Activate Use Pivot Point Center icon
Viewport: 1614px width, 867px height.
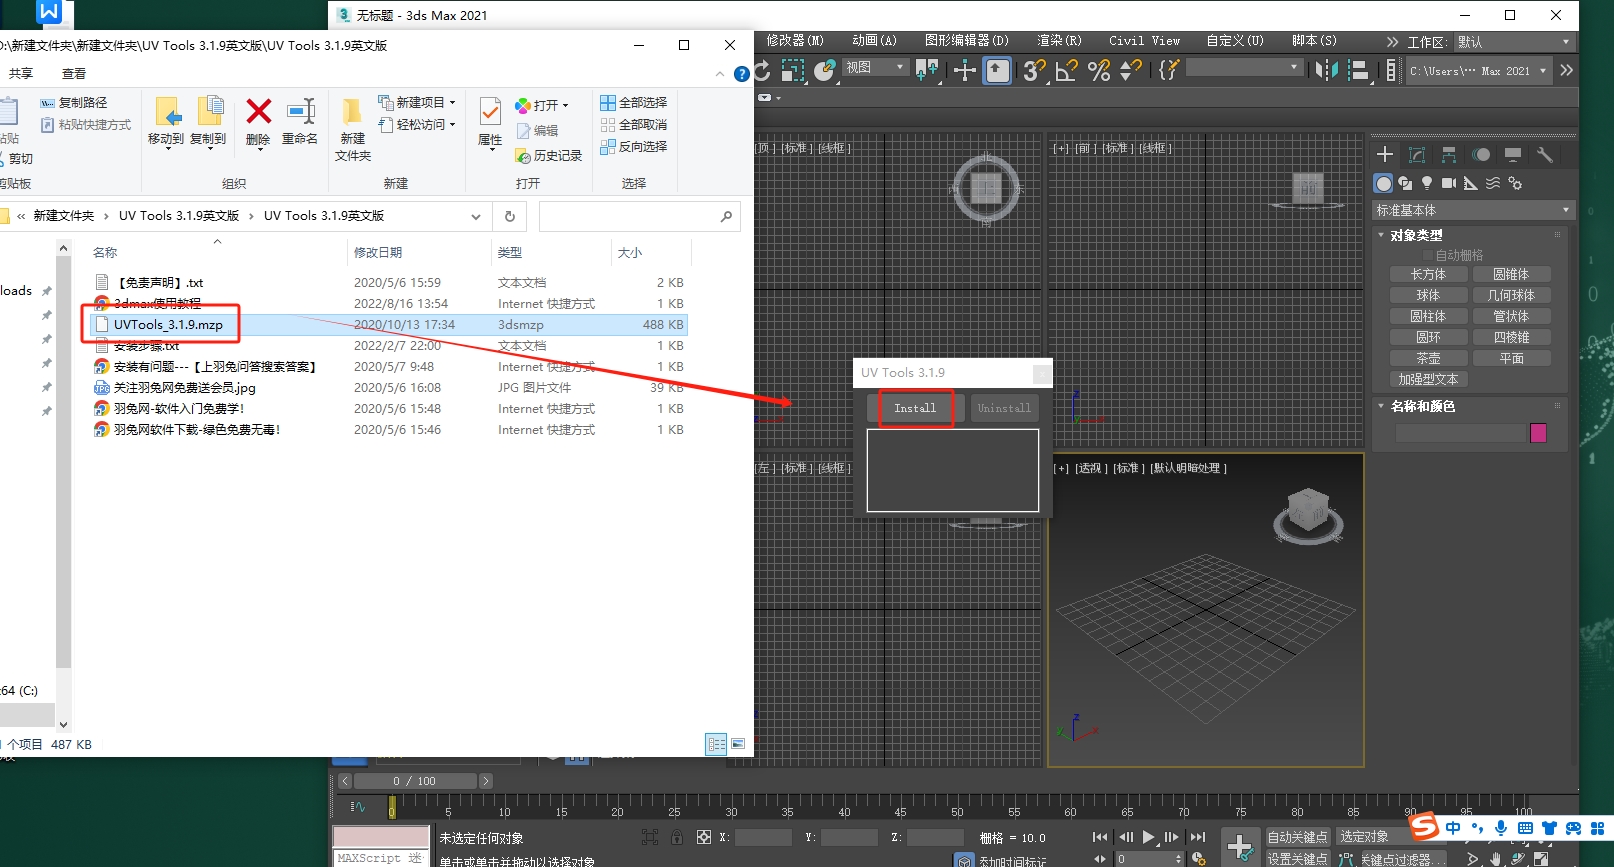[927, 70]
